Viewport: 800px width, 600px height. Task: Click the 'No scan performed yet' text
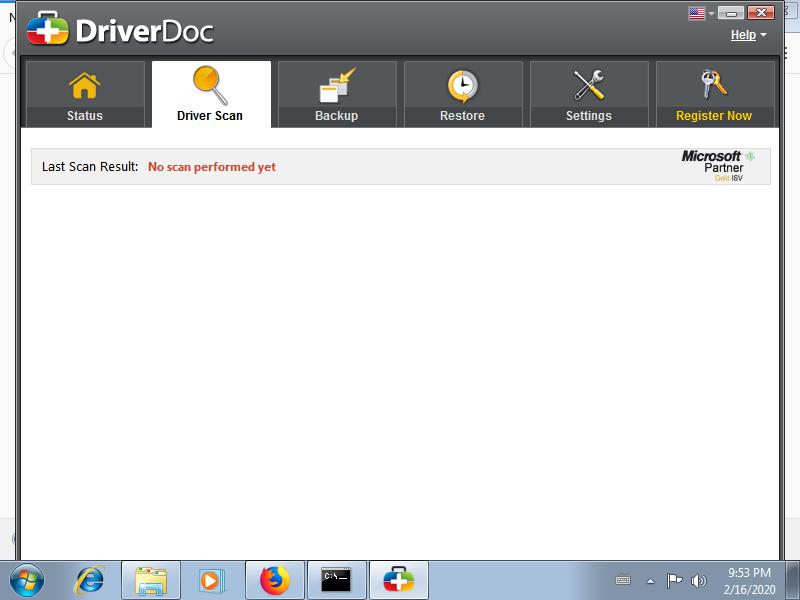pos(212,167)
